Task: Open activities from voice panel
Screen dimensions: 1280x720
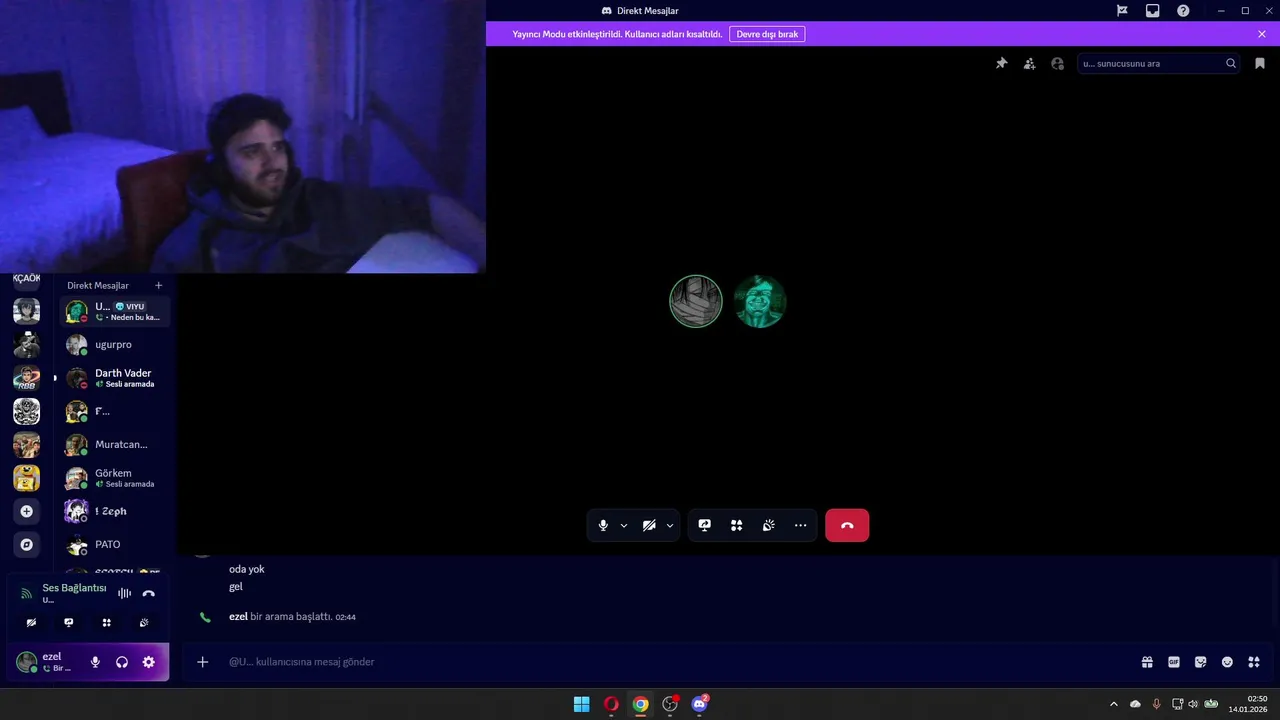Action: click(106, 622)
